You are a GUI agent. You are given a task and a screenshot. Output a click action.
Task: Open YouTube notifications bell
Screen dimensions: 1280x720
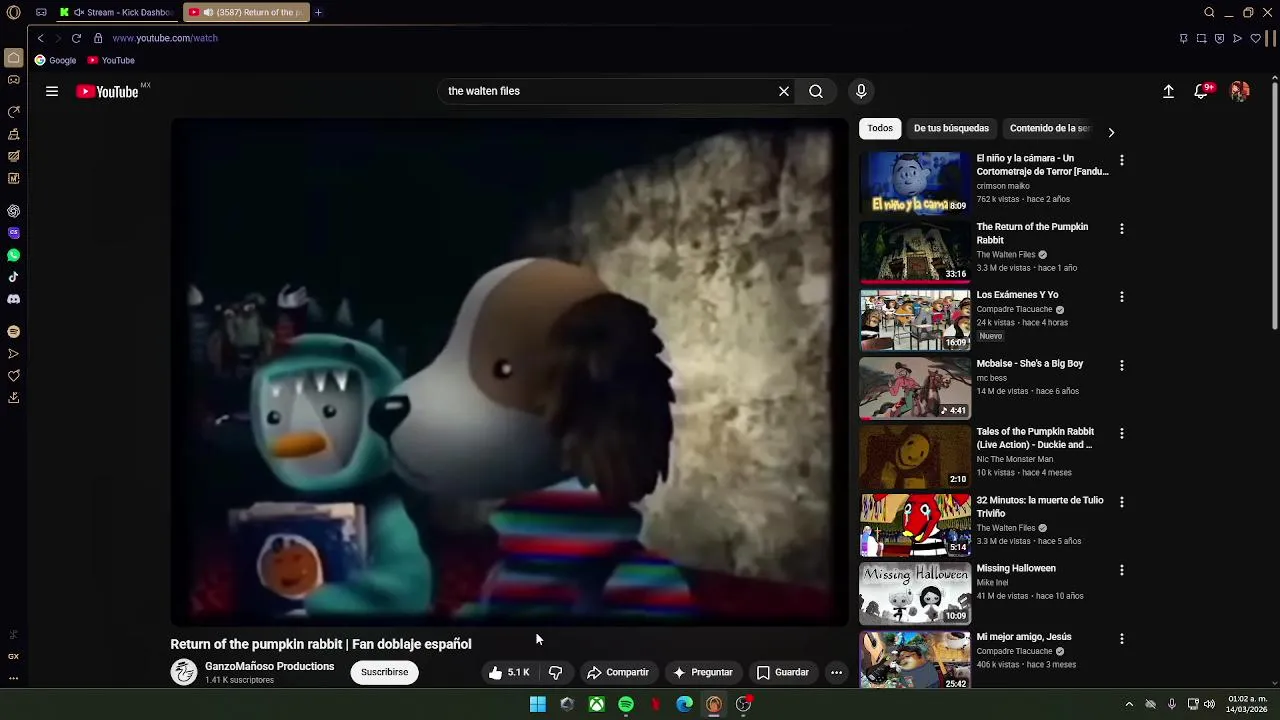pyautogui.click(x=1201, y=91)
